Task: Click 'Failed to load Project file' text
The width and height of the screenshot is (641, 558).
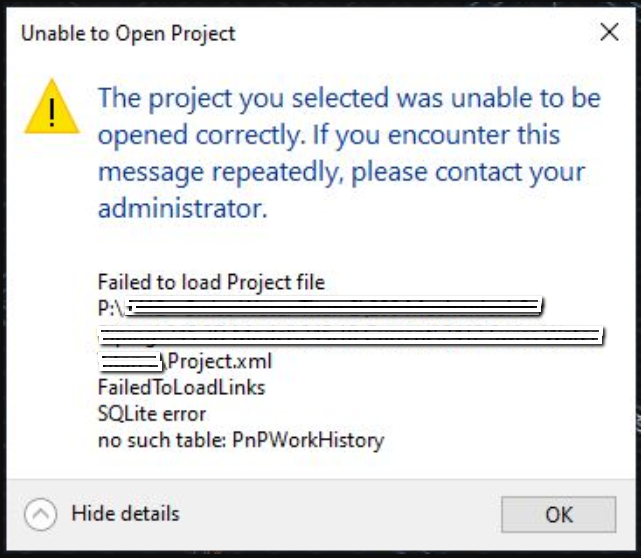Action: click(211, 282)
